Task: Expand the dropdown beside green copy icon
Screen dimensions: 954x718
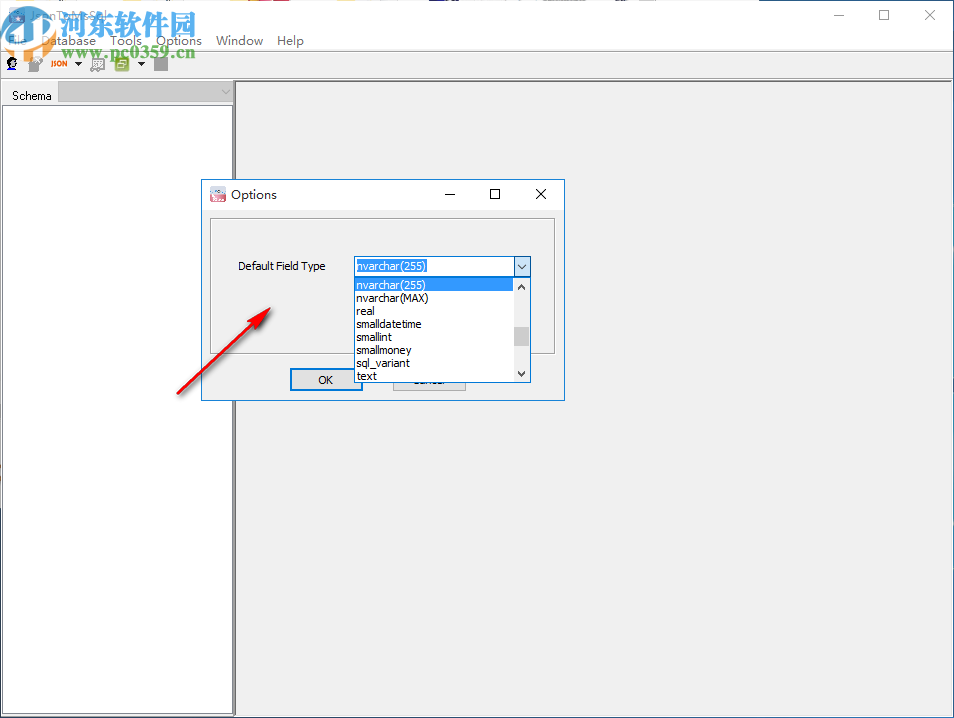Action: (141, 63)
